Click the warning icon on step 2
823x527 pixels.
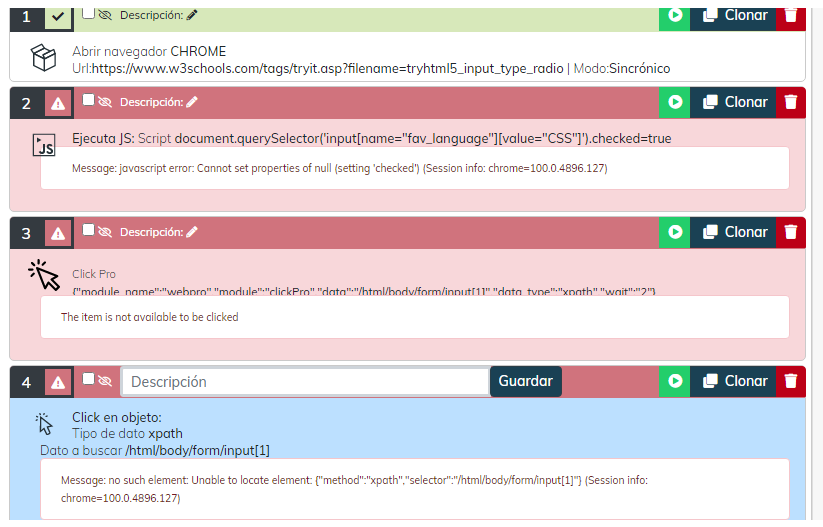(x=58, y=103)
